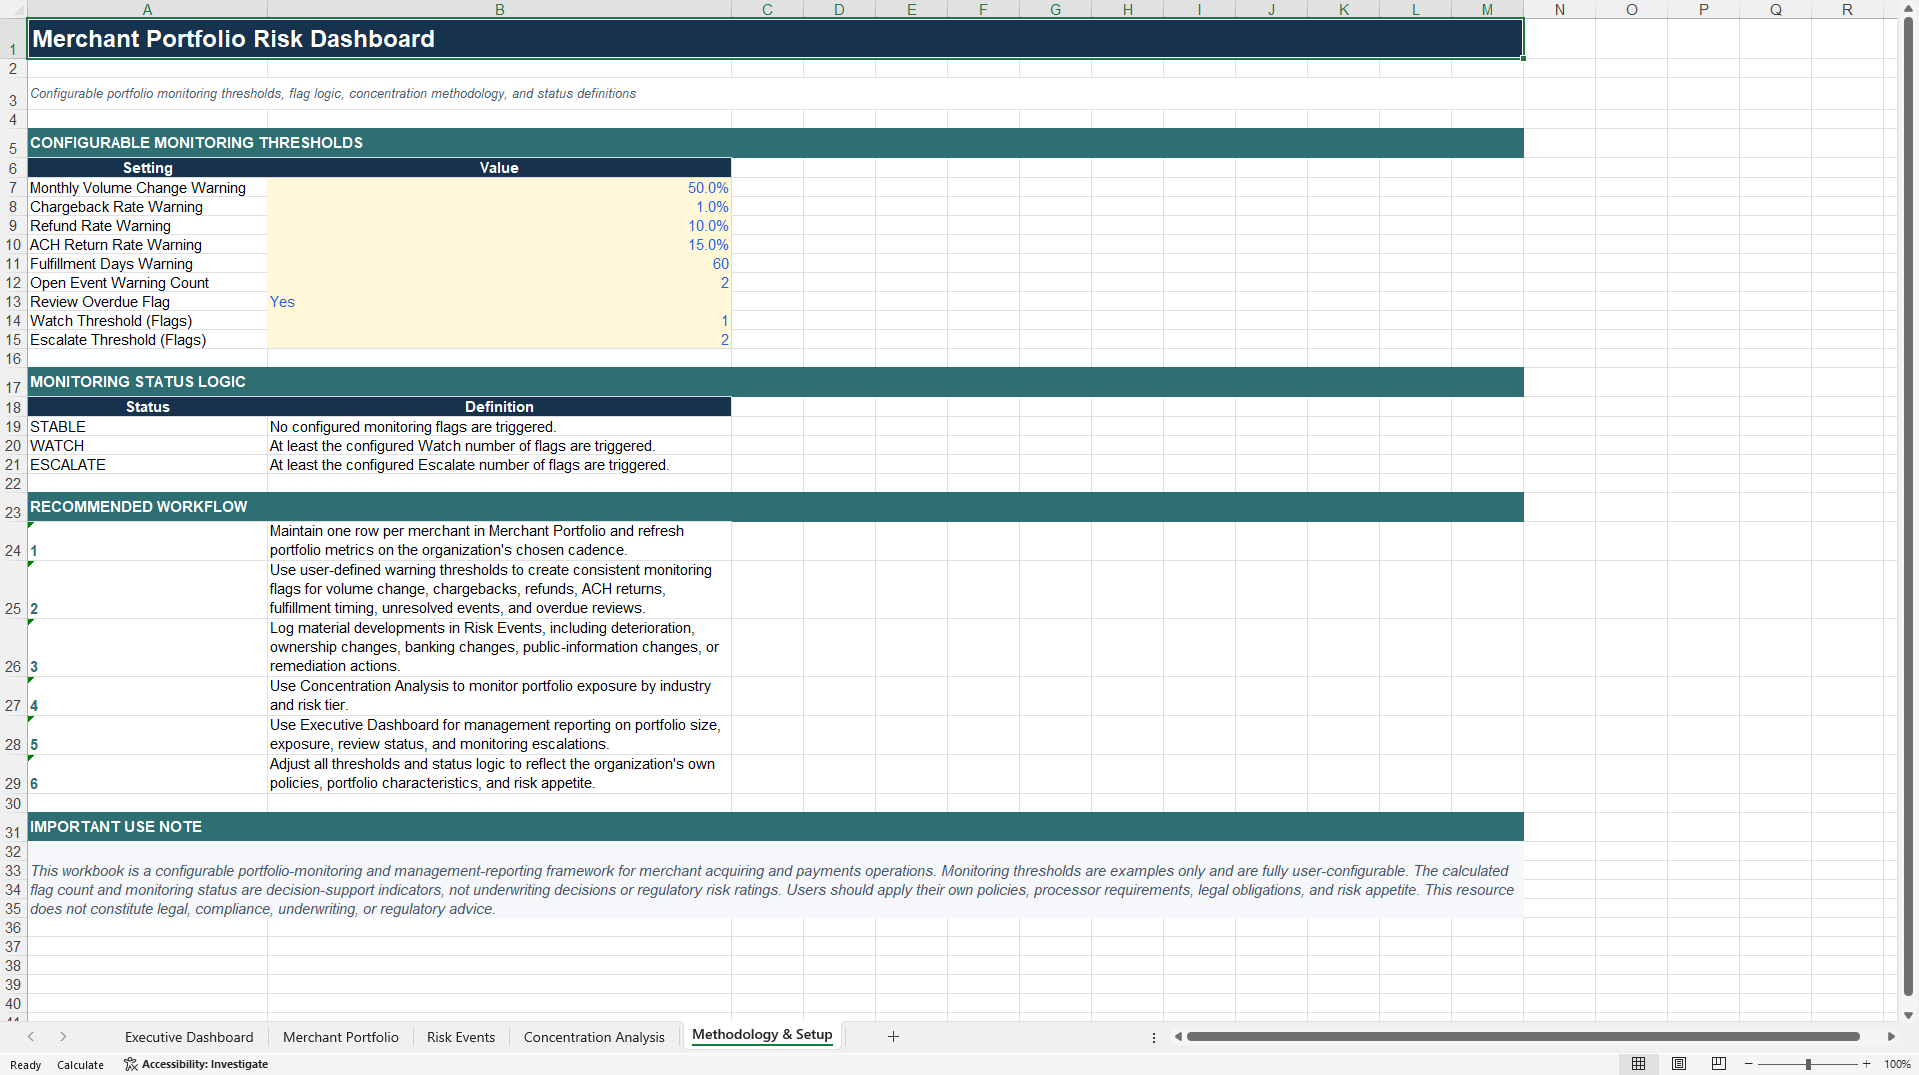Click the IMPORTANT USE NOTE header

pos(775,827)
